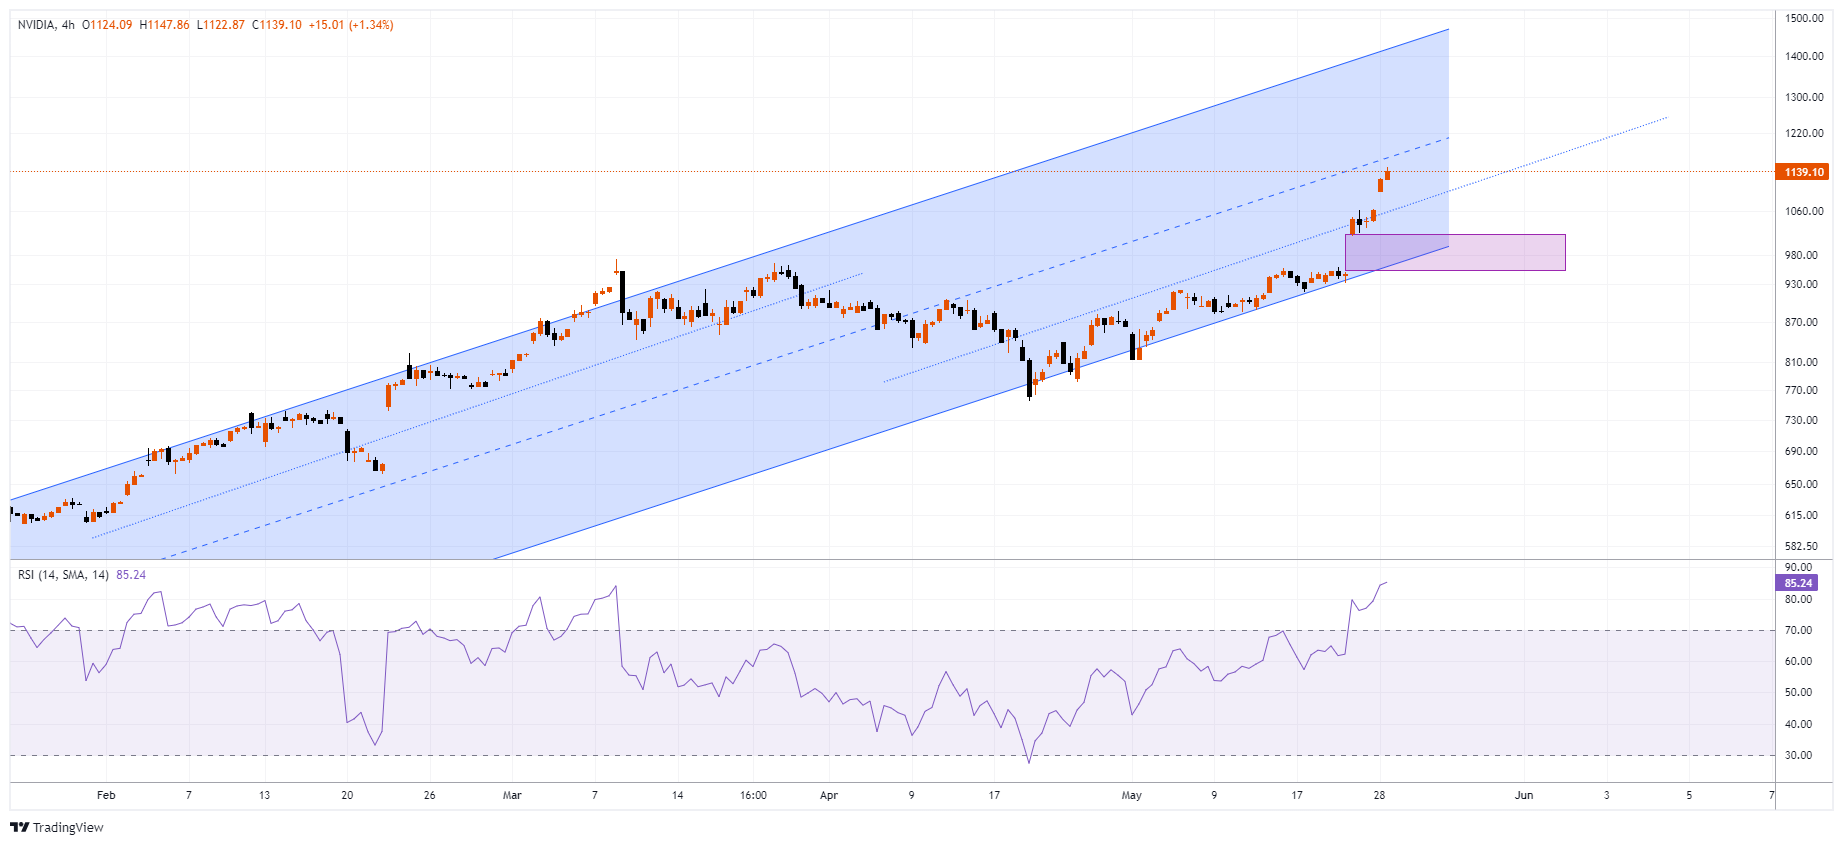Click the 28 date label on time axis
This screenshot has height=845, width=1843.
pos(1379,795)
